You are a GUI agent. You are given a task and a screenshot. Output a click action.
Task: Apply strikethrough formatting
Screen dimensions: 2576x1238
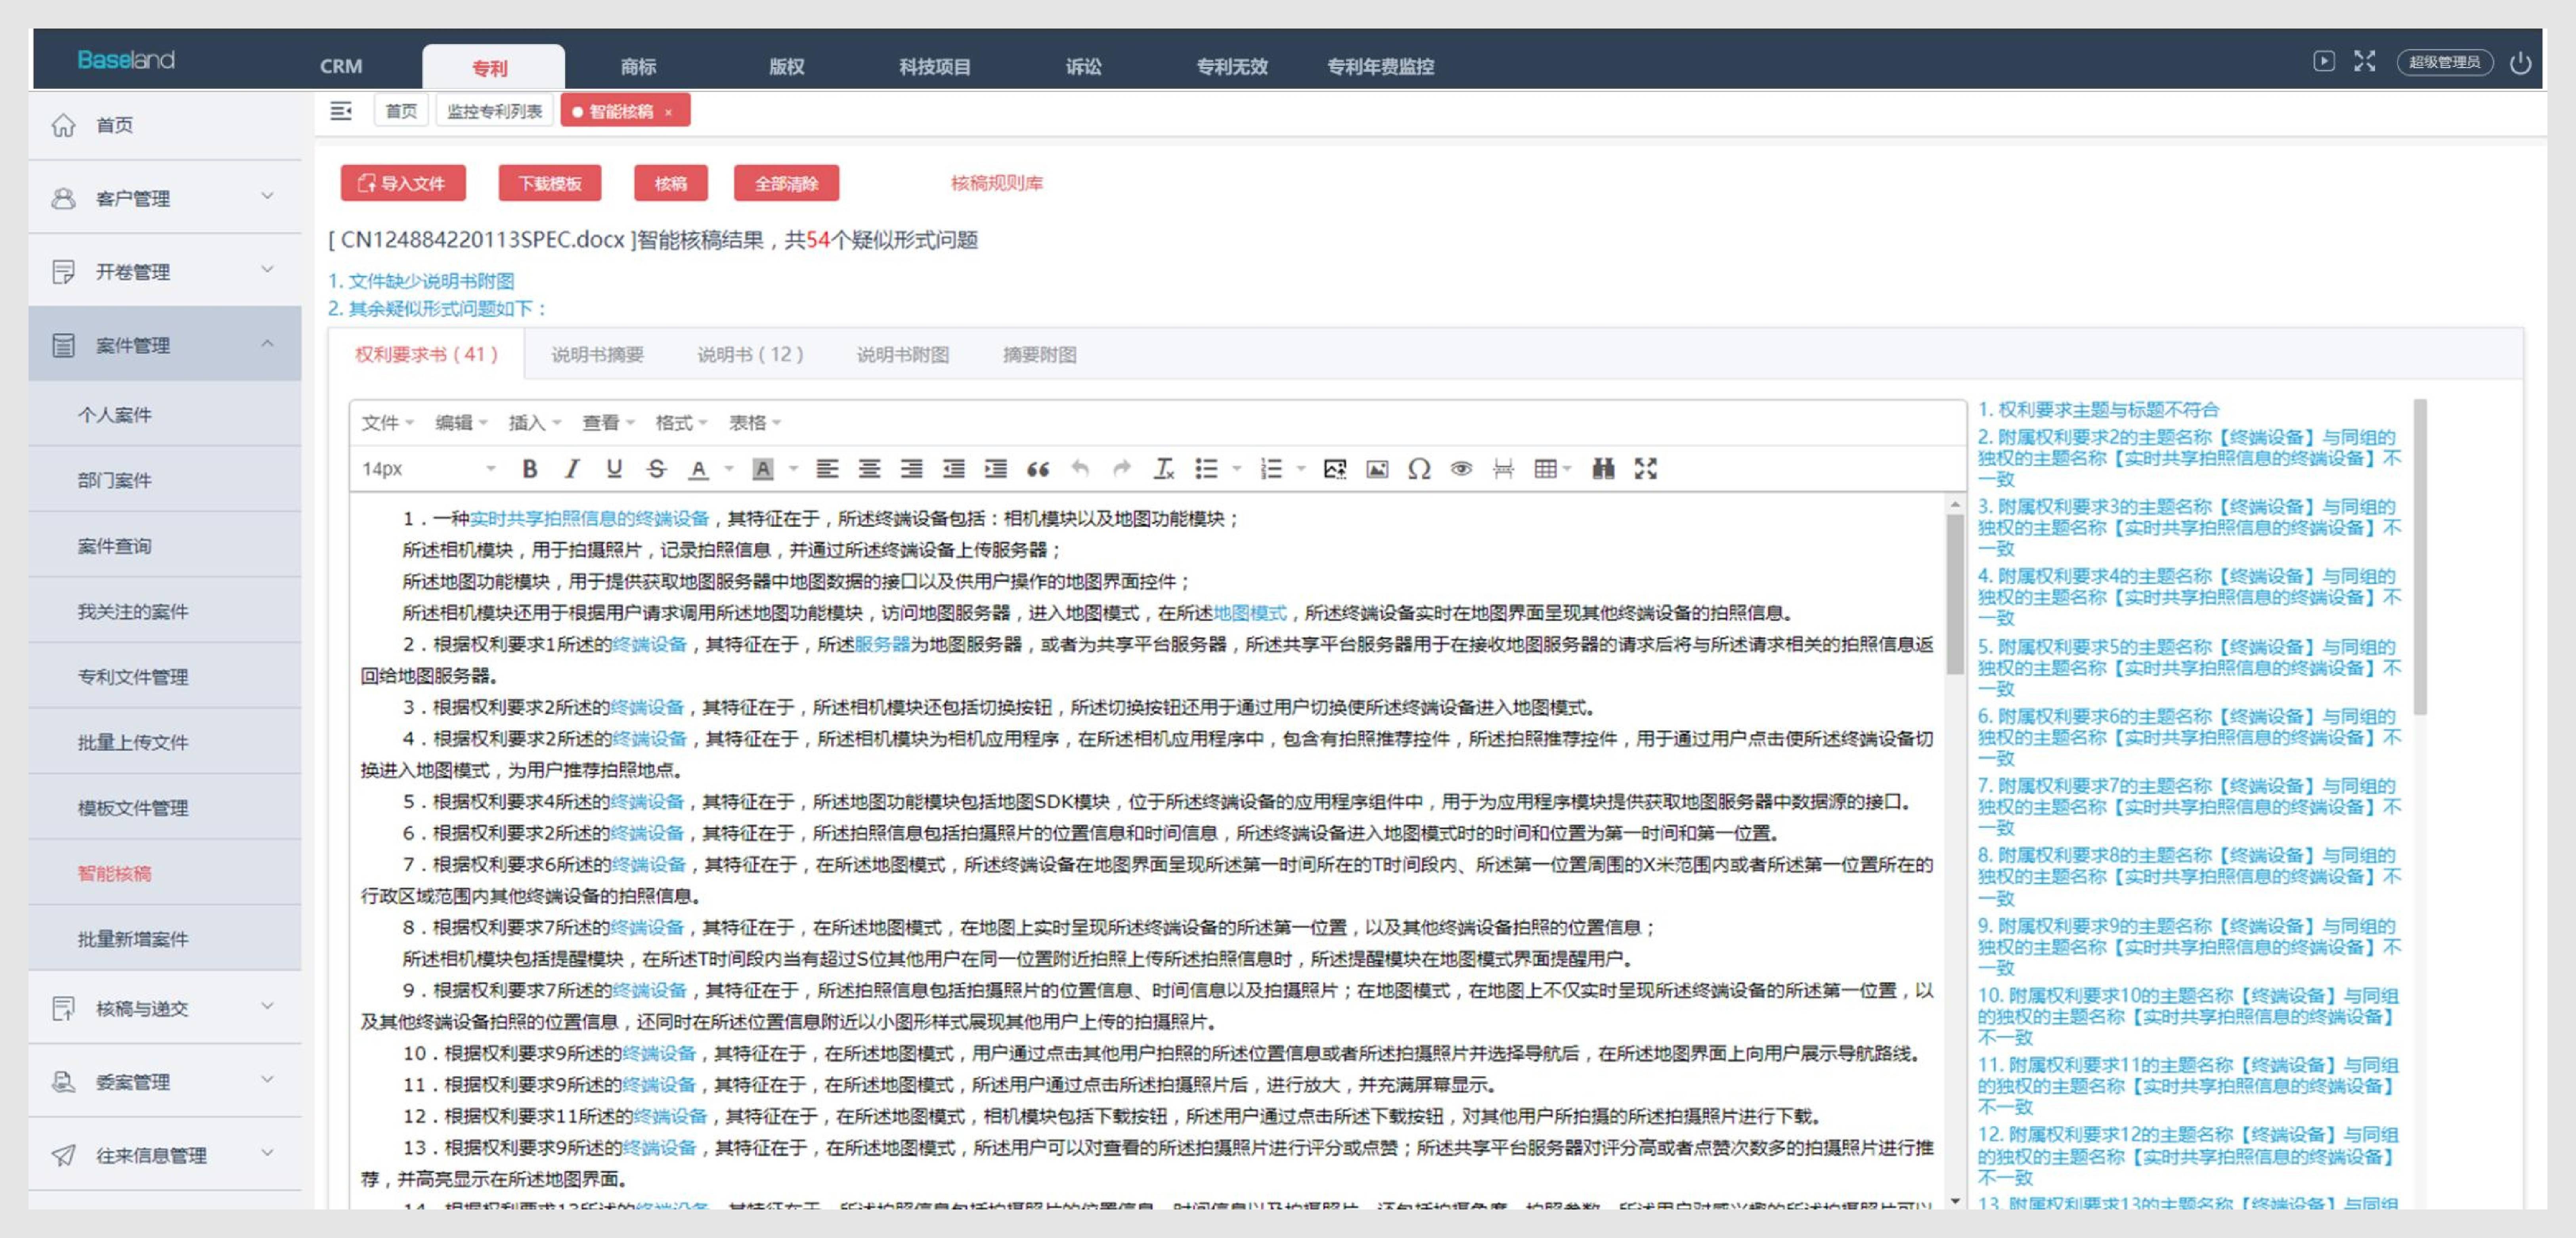(x=656, y=468)
